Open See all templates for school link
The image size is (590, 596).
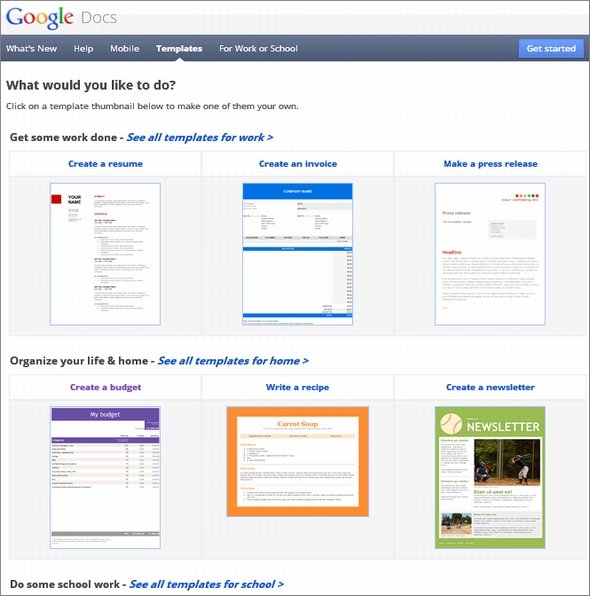pos(206,584)
